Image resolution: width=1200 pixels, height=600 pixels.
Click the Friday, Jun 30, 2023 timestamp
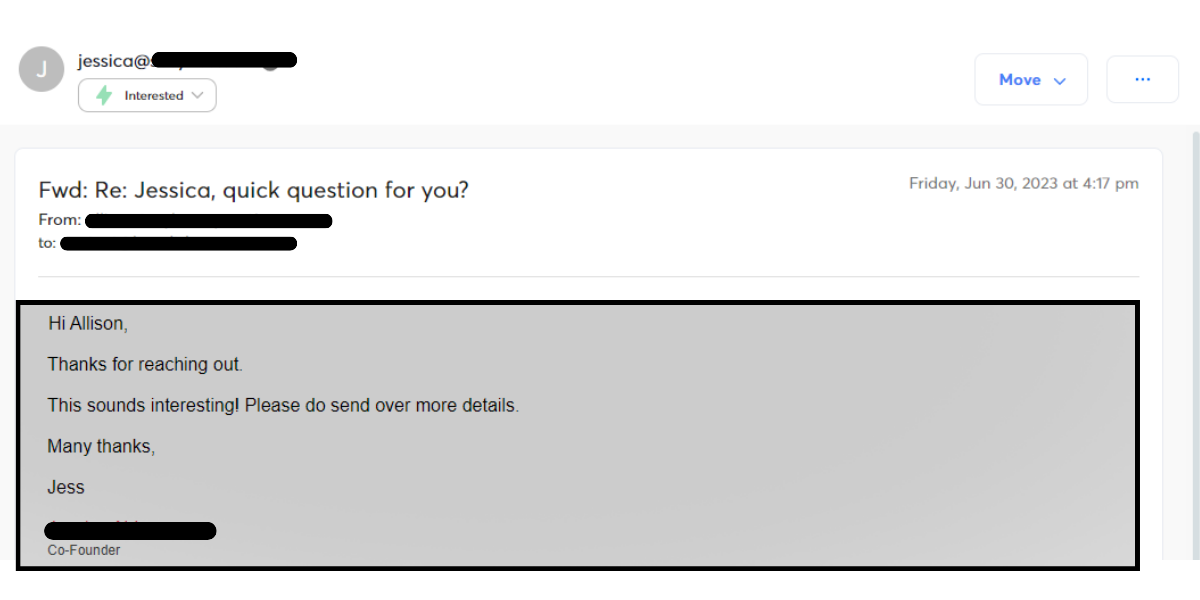[1023, 184]
